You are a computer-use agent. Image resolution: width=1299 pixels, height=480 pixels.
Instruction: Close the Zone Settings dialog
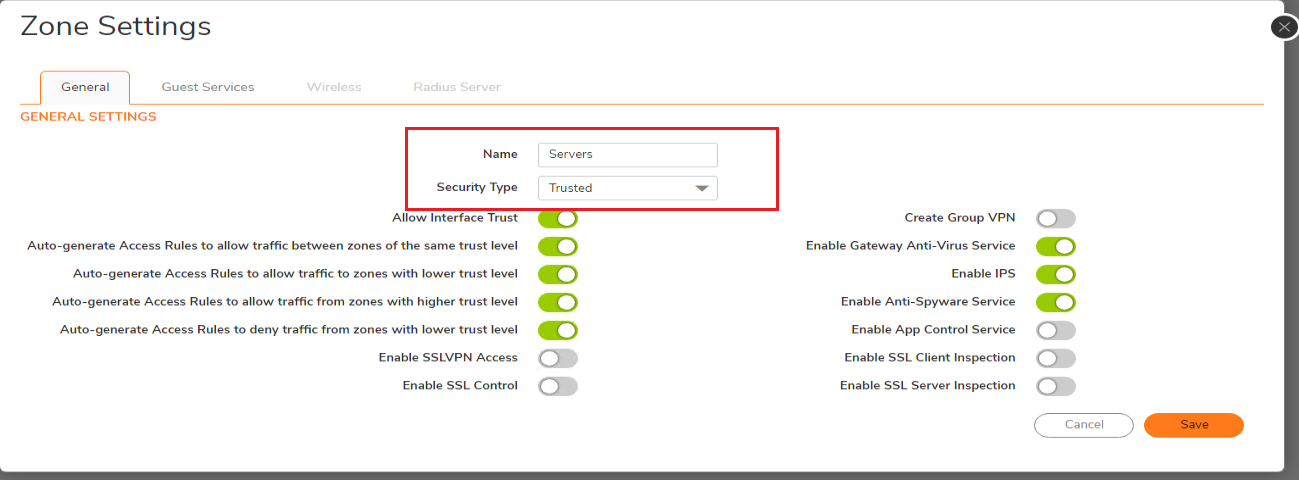[x=1284, y=28]
